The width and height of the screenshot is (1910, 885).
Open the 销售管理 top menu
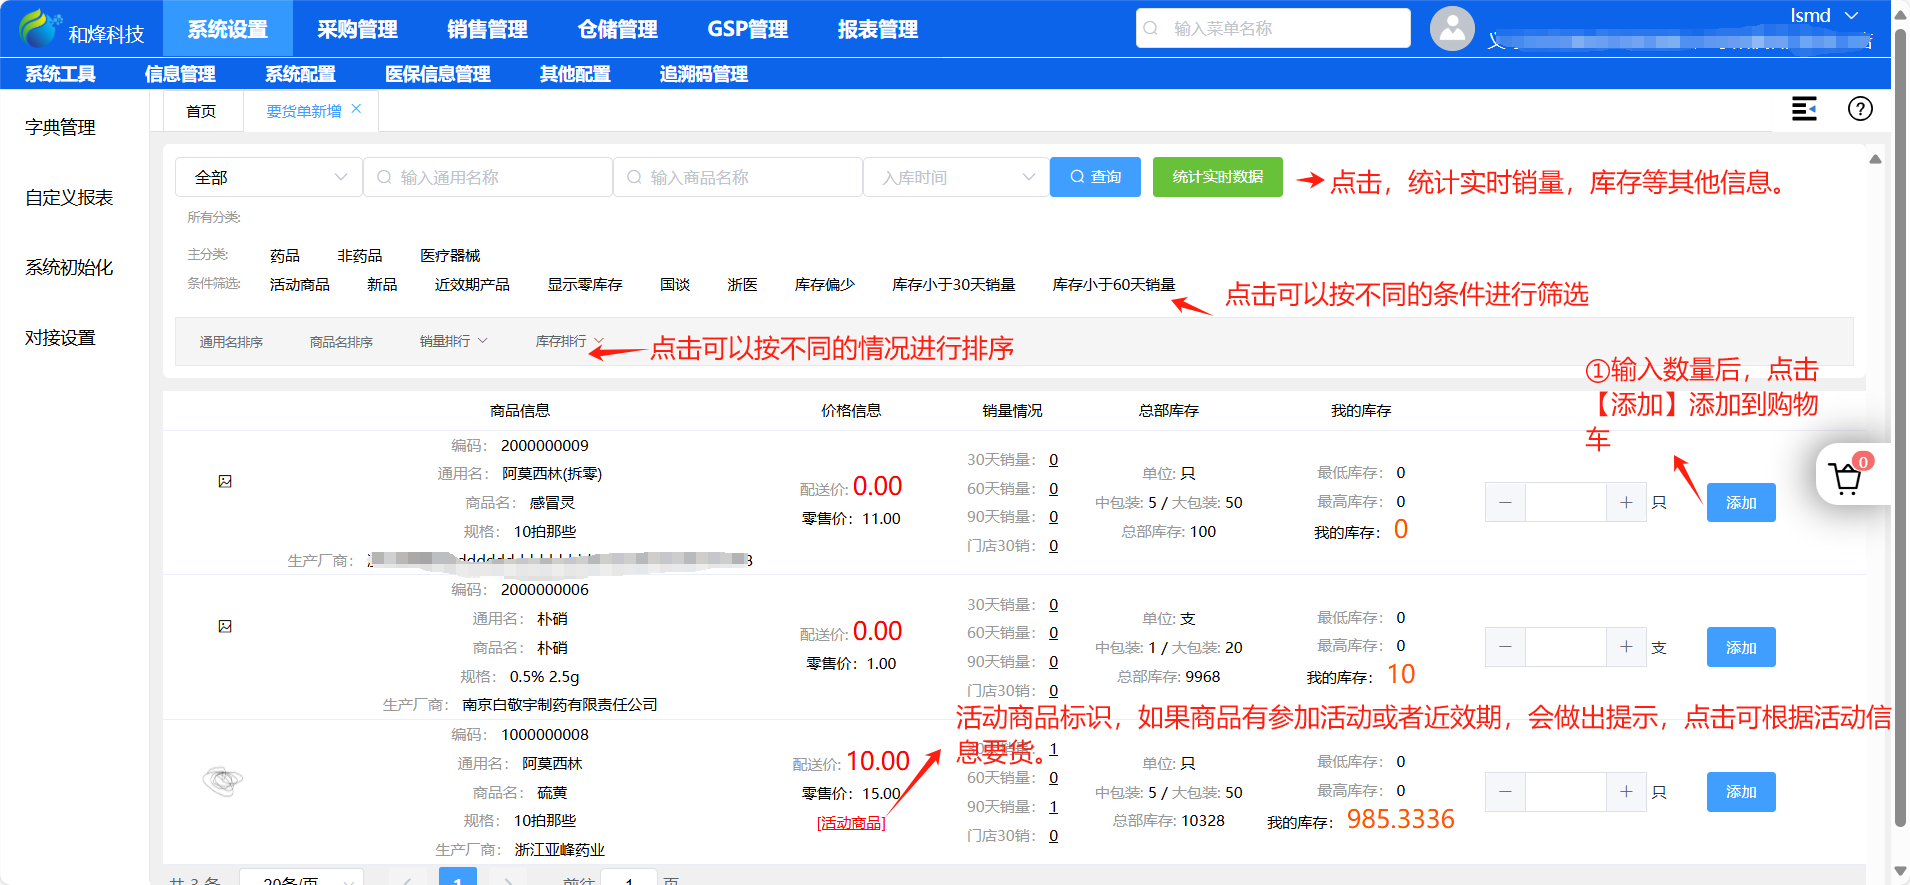487,28
